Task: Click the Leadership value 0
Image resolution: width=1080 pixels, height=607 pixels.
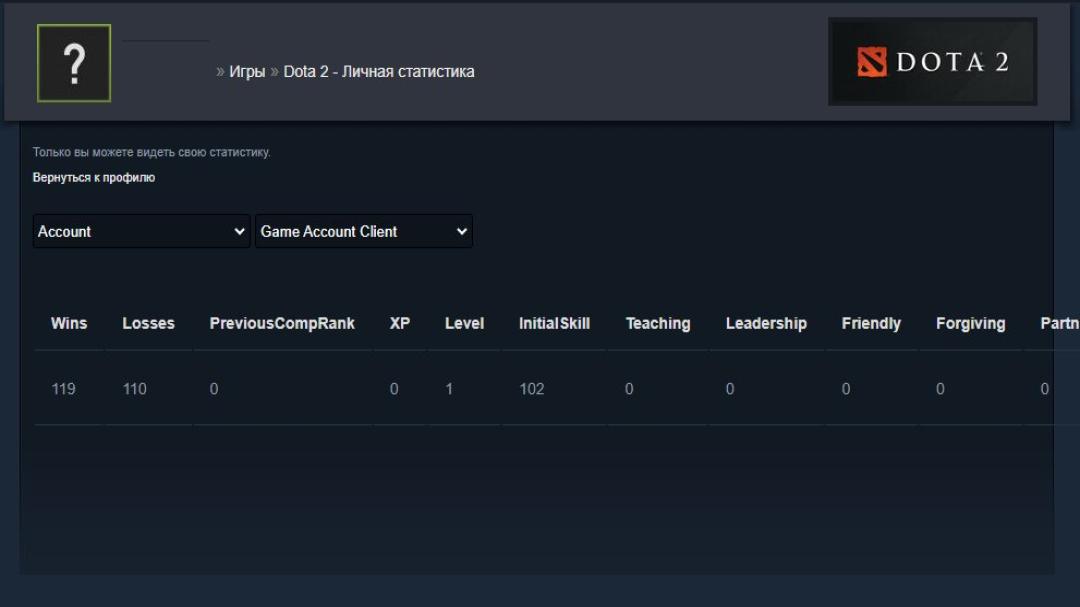Action: pyautogui.click(x=730, y=389)
